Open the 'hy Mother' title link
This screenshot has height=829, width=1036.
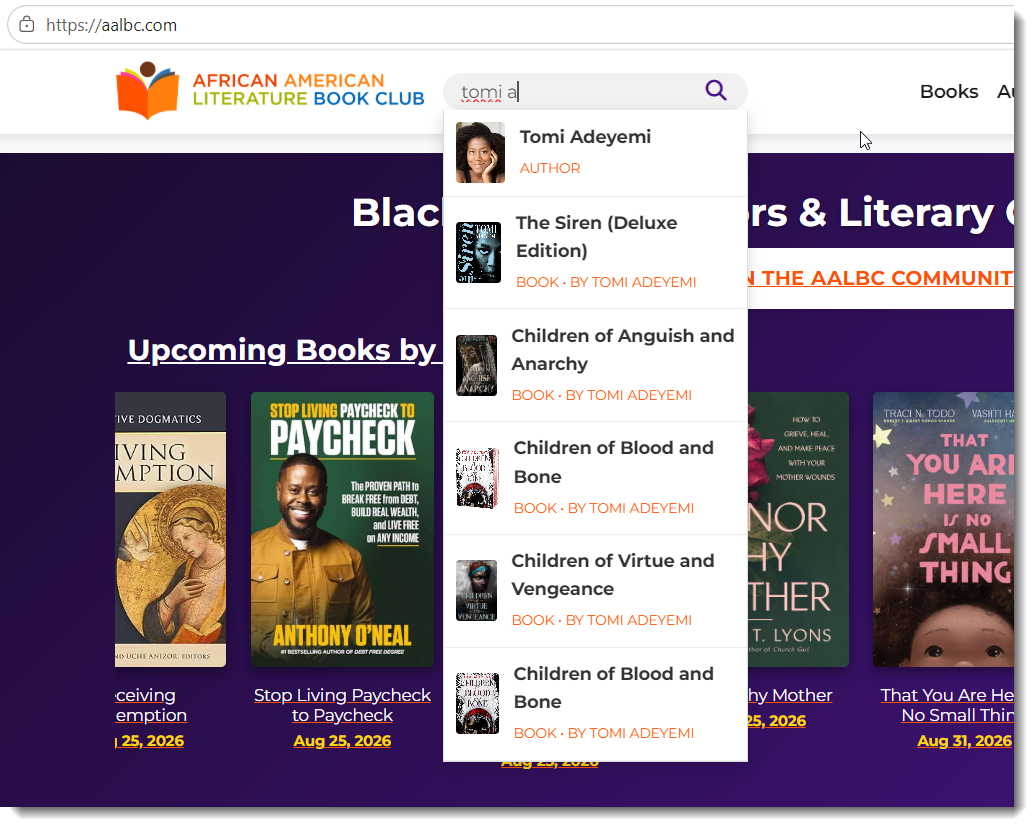click(790, 695)
